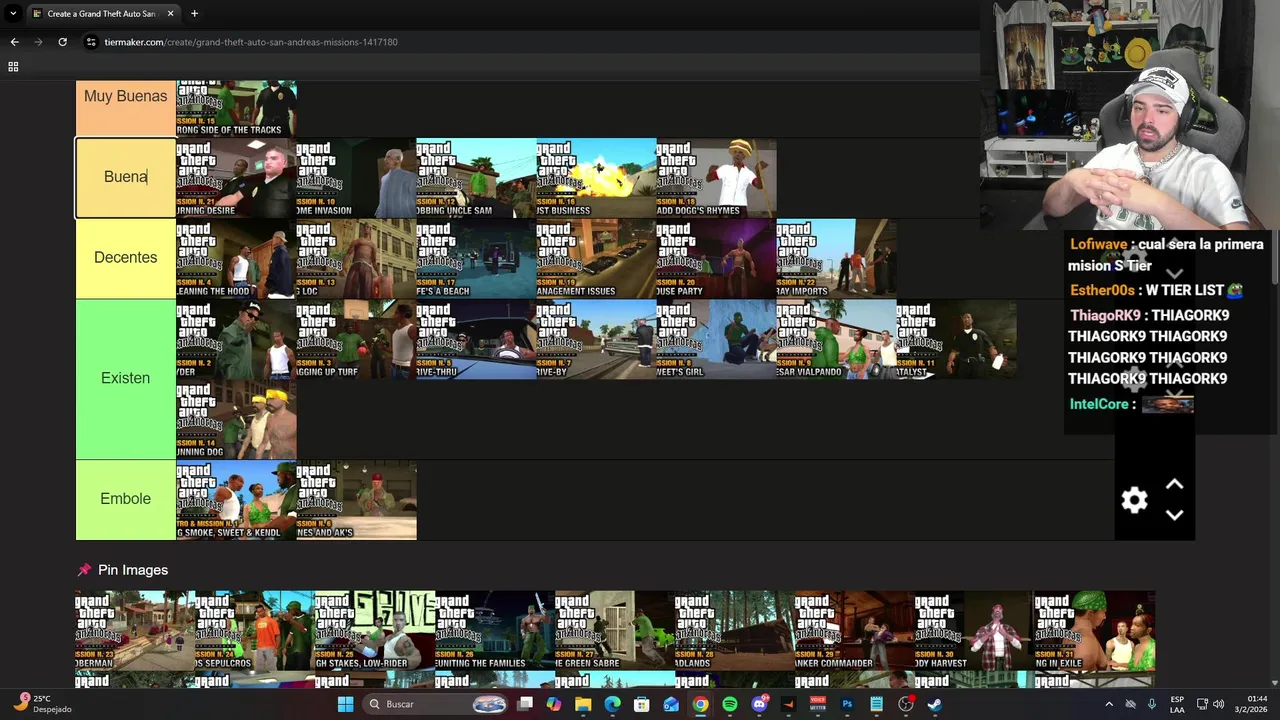The image size is (1280, 720).
Task: Select the Madd Dogg's Rhymes thumbnail
Action: point(716,178)
